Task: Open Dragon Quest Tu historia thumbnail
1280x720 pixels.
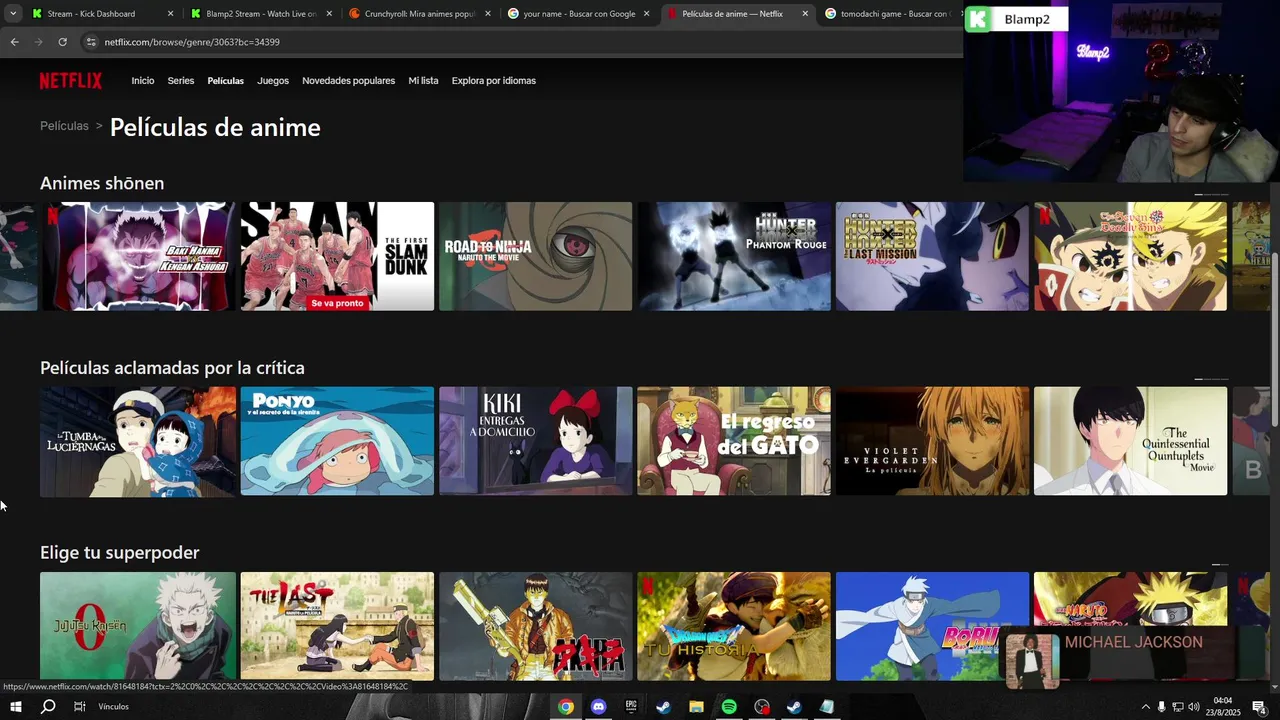Action: 734,626
